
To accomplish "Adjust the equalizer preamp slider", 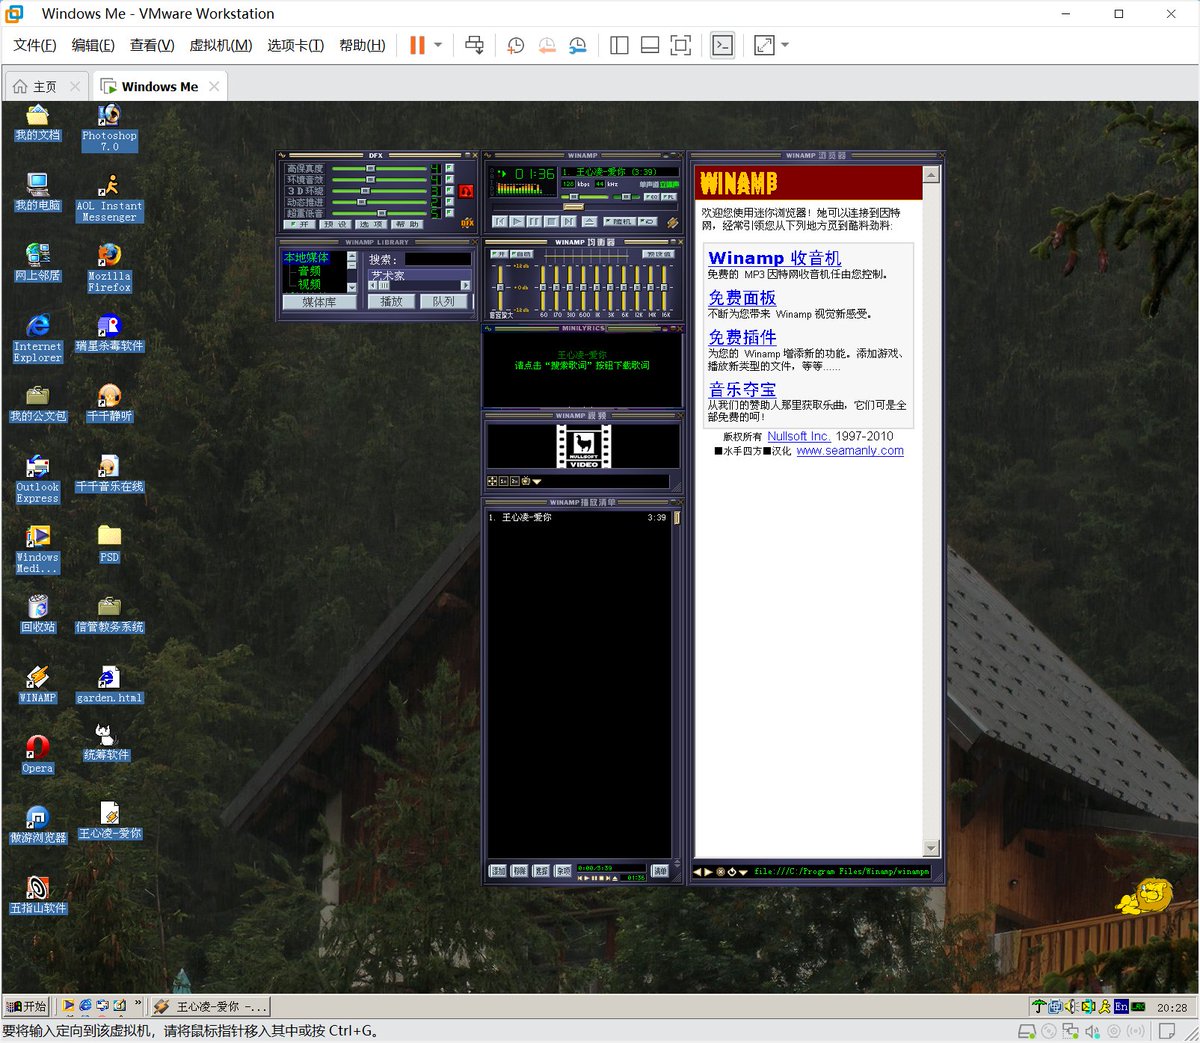I will (500, 288).
